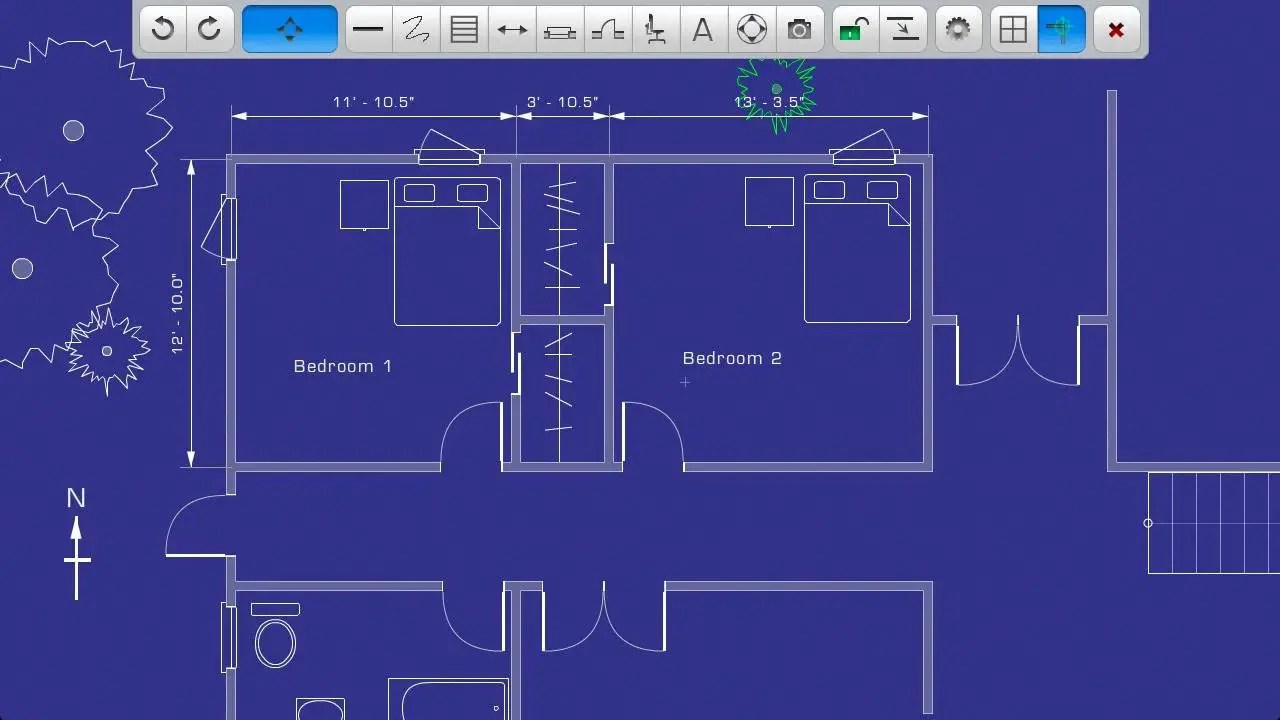The image size is (1280, 720).
Task: Select the dimension measurement tool
Action: pyautogui.click(x=512, y=29)
